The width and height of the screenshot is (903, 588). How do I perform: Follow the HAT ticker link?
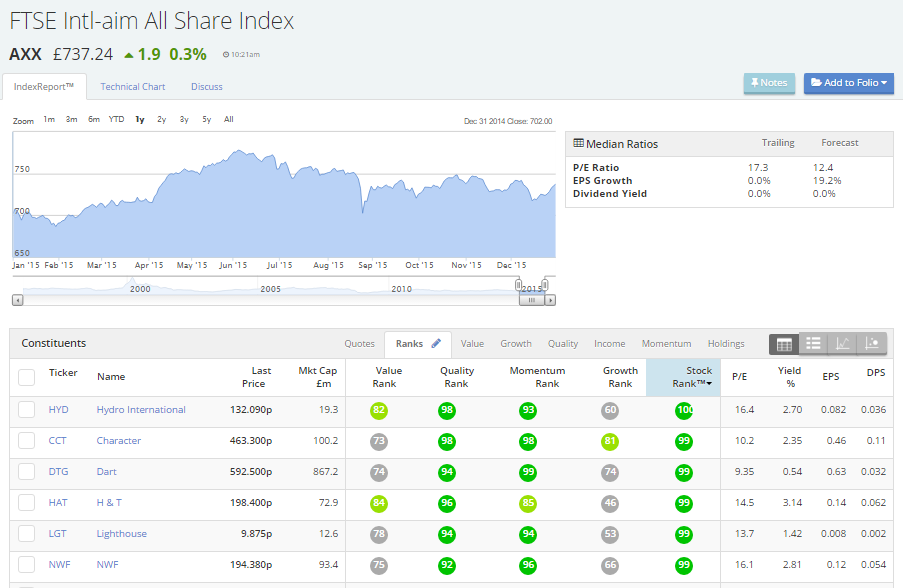pyautogui.click(x=58, y=503)
